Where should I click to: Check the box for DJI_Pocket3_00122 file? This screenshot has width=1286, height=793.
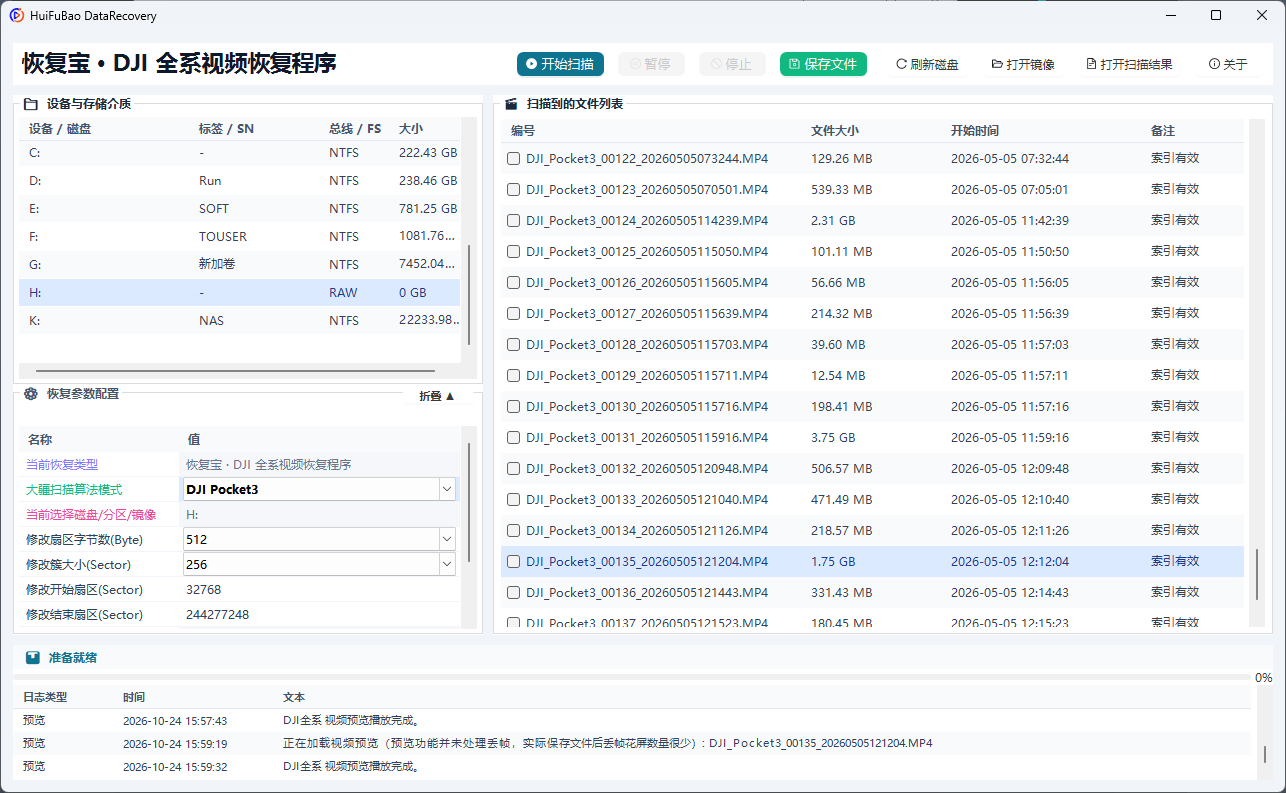[x=513, y=158]
